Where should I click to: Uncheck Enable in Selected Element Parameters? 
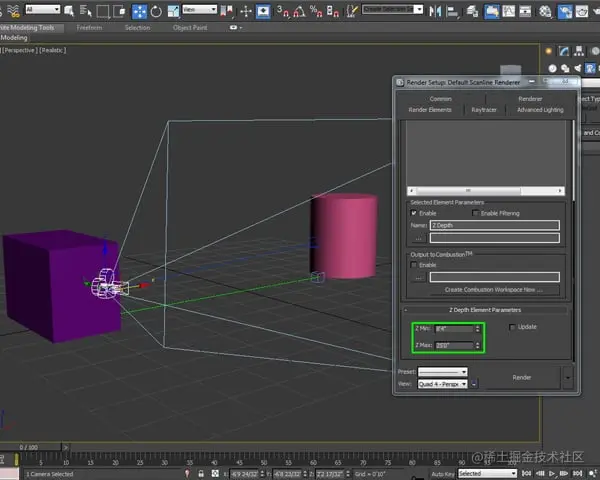click(414, 213)
